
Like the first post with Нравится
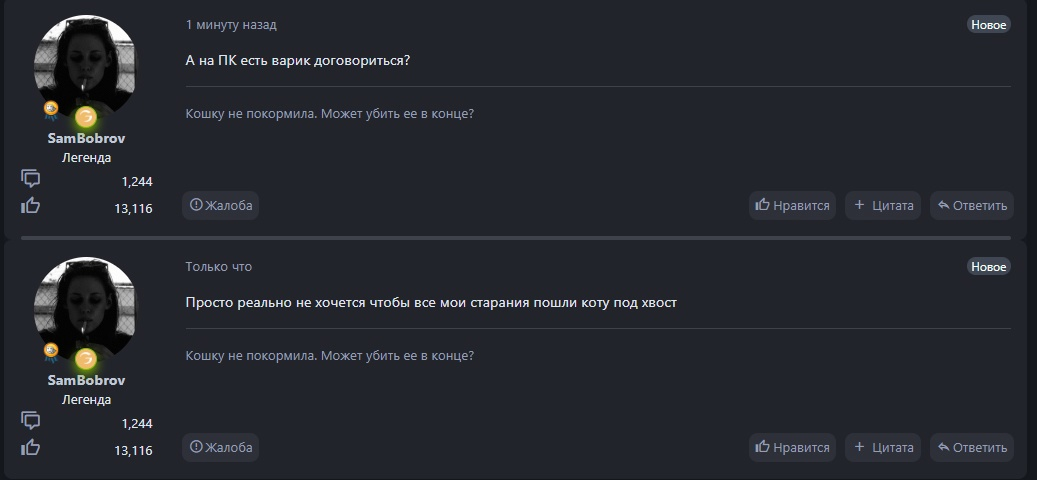792,206
